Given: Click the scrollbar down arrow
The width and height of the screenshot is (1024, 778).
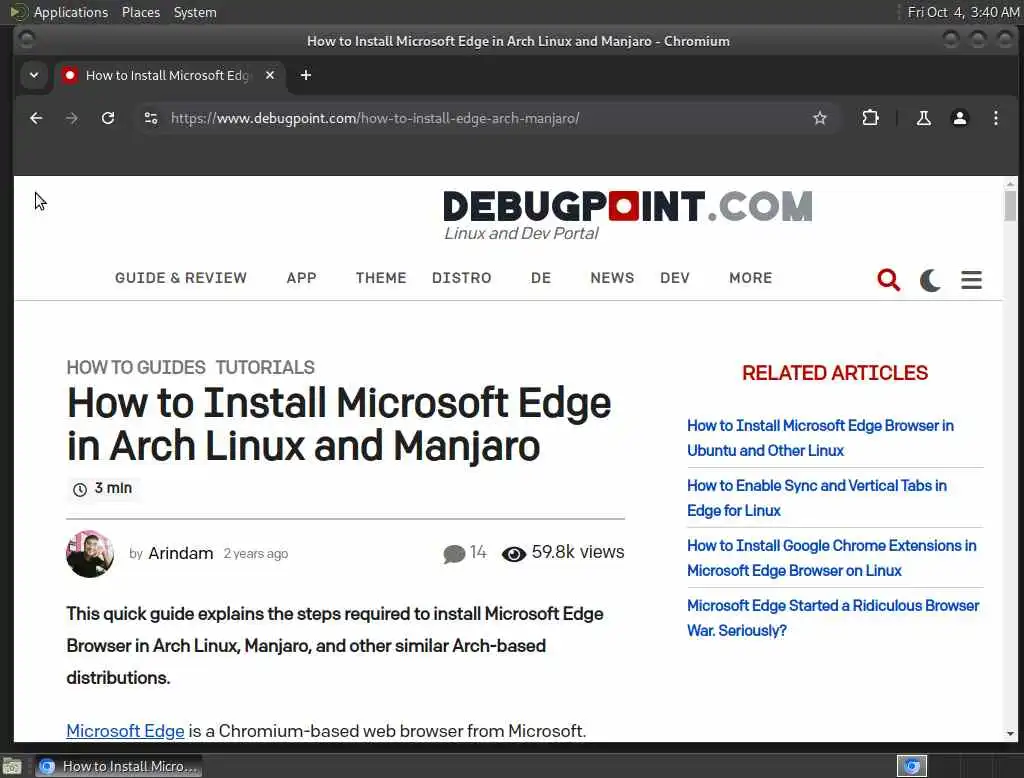Looking at the screenshot, I should click(x=1010, y=734).
